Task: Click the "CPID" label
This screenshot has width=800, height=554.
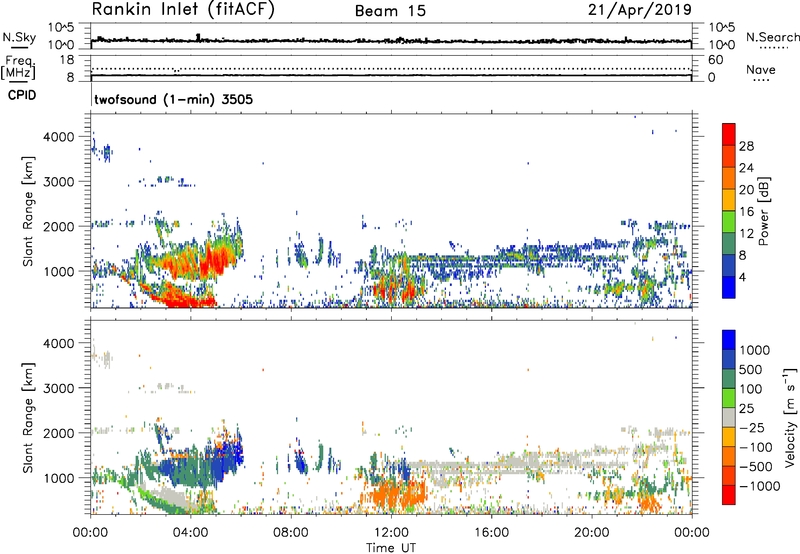Action: [x=22, y=95]
